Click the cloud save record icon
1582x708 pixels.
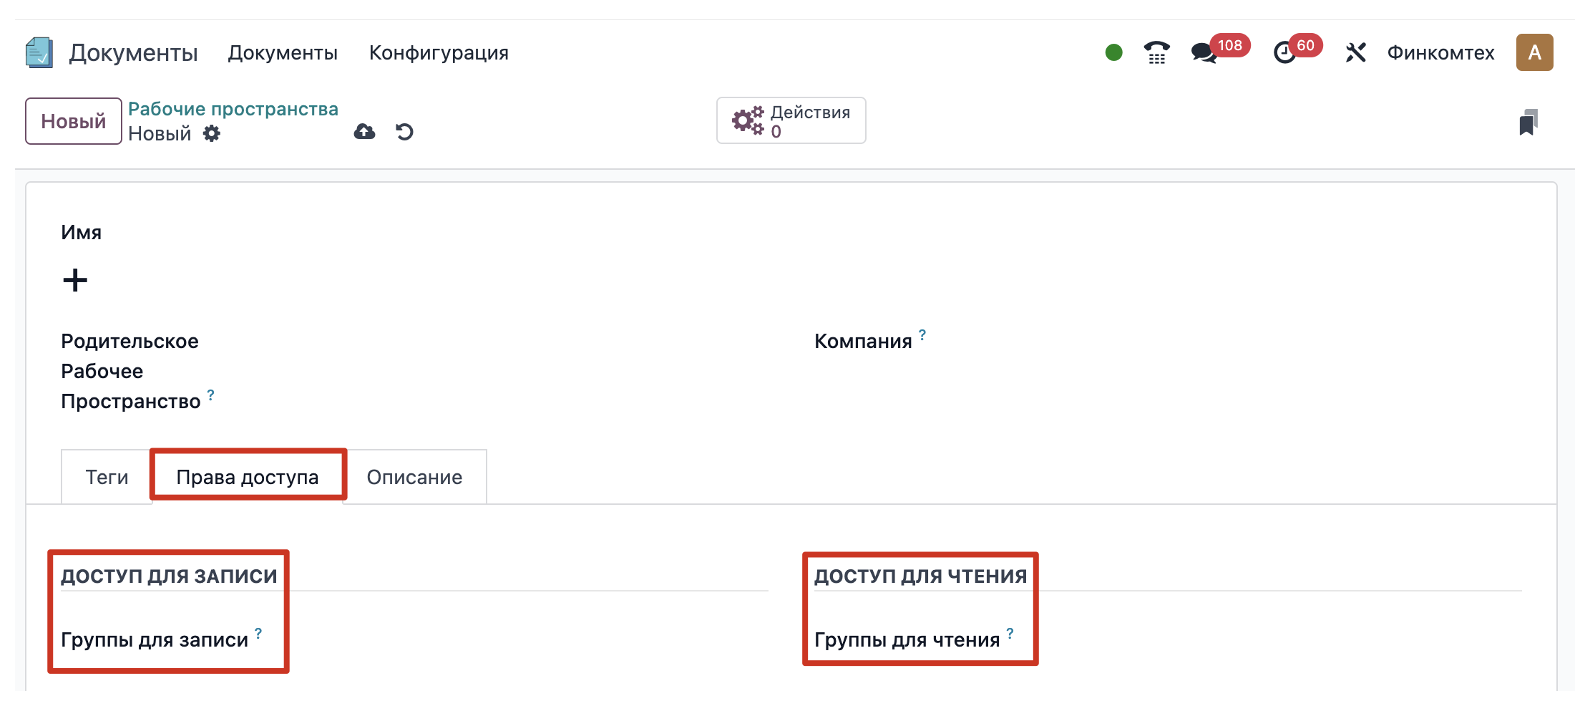coord(365,132)
